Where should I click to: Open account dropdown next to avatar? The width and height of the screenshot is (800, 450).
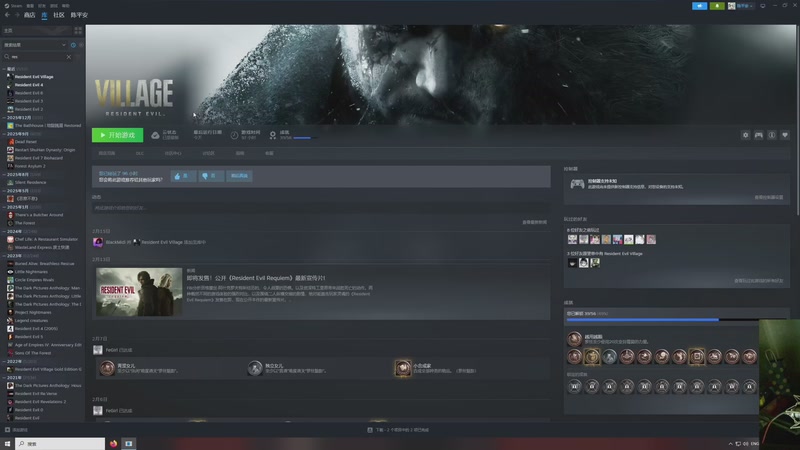(x=745, y=6)
